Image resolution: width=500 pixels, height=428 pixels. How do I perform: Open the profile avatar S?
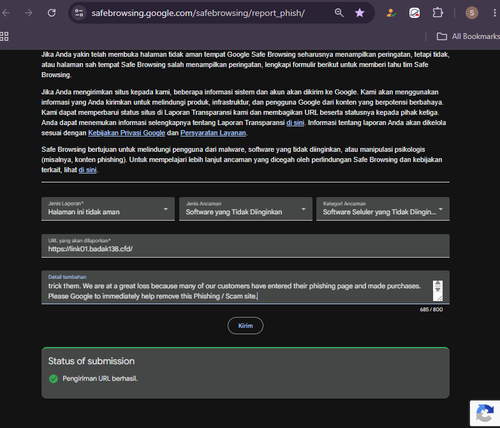[472, 13]
